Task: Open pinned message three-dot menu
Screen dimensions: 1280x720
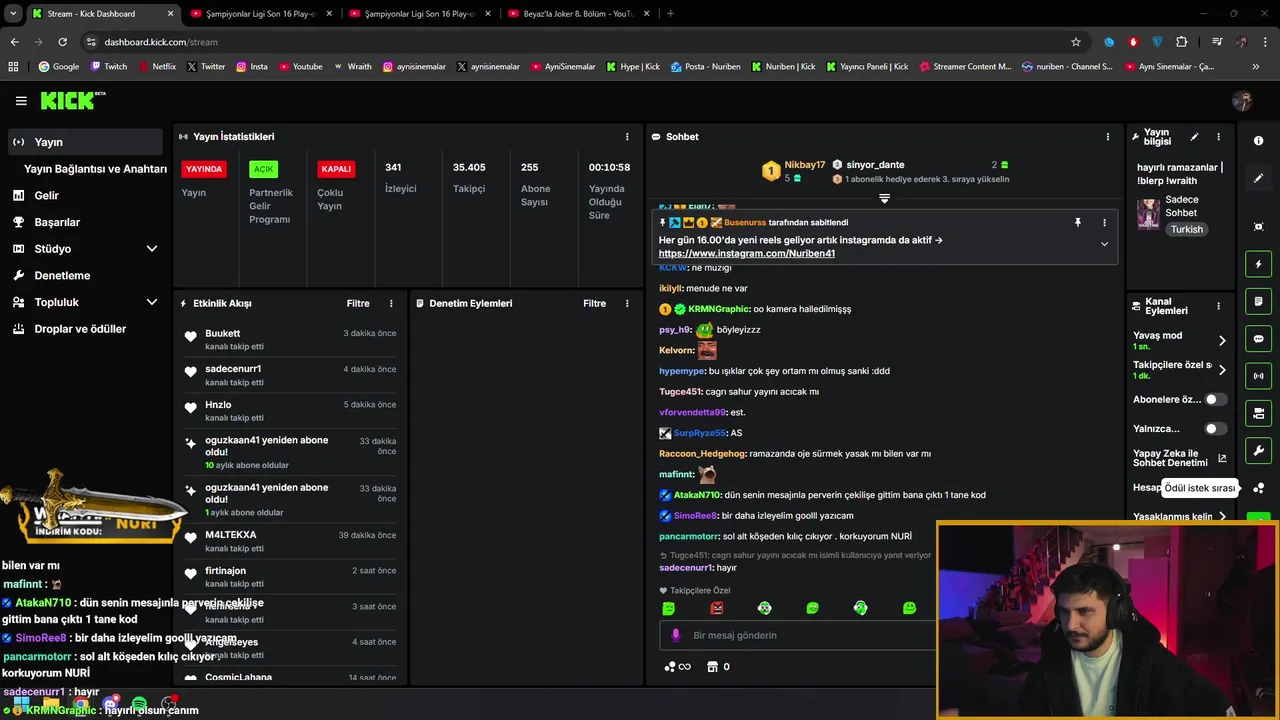Action: [x=1104, y=223]
